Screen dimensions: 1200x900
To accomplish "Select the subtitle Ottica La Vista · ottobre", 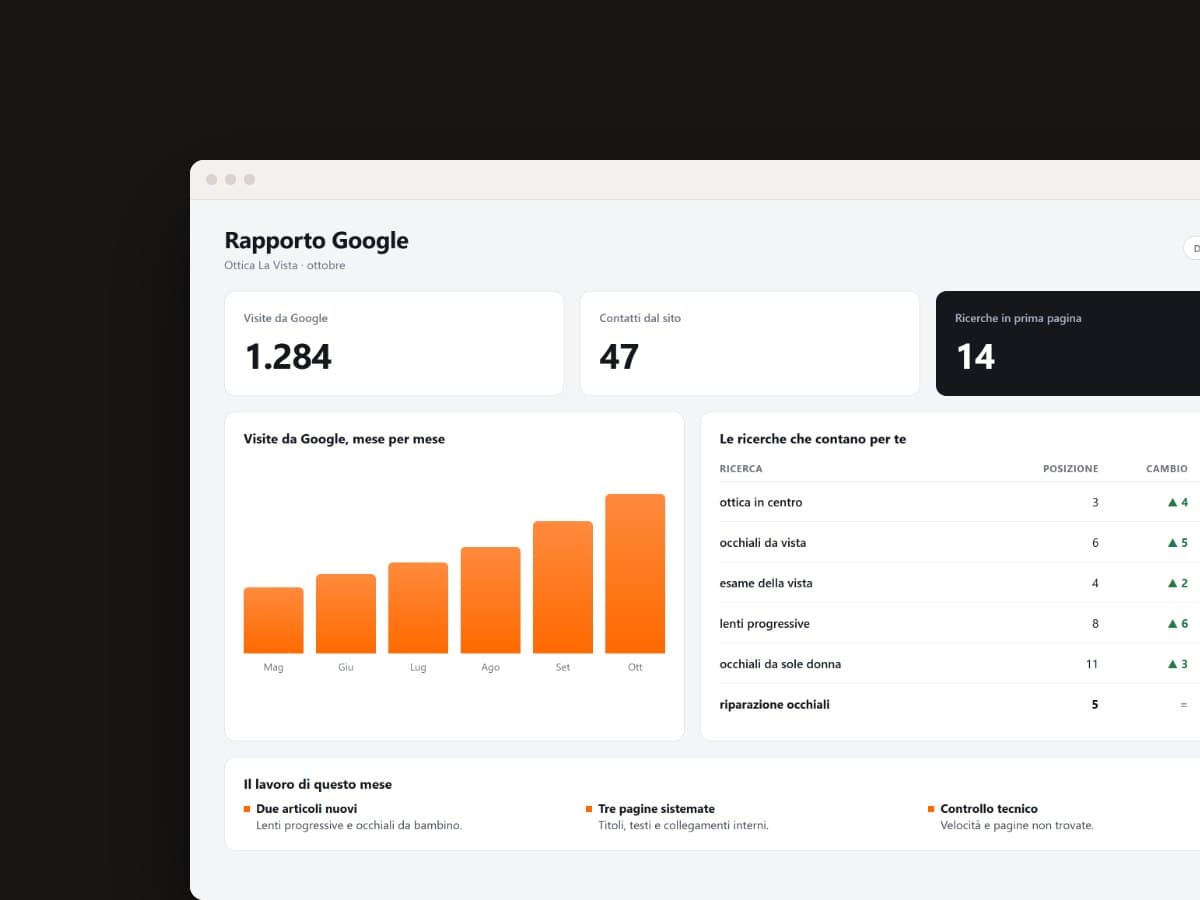I will (x=285, y=266).
